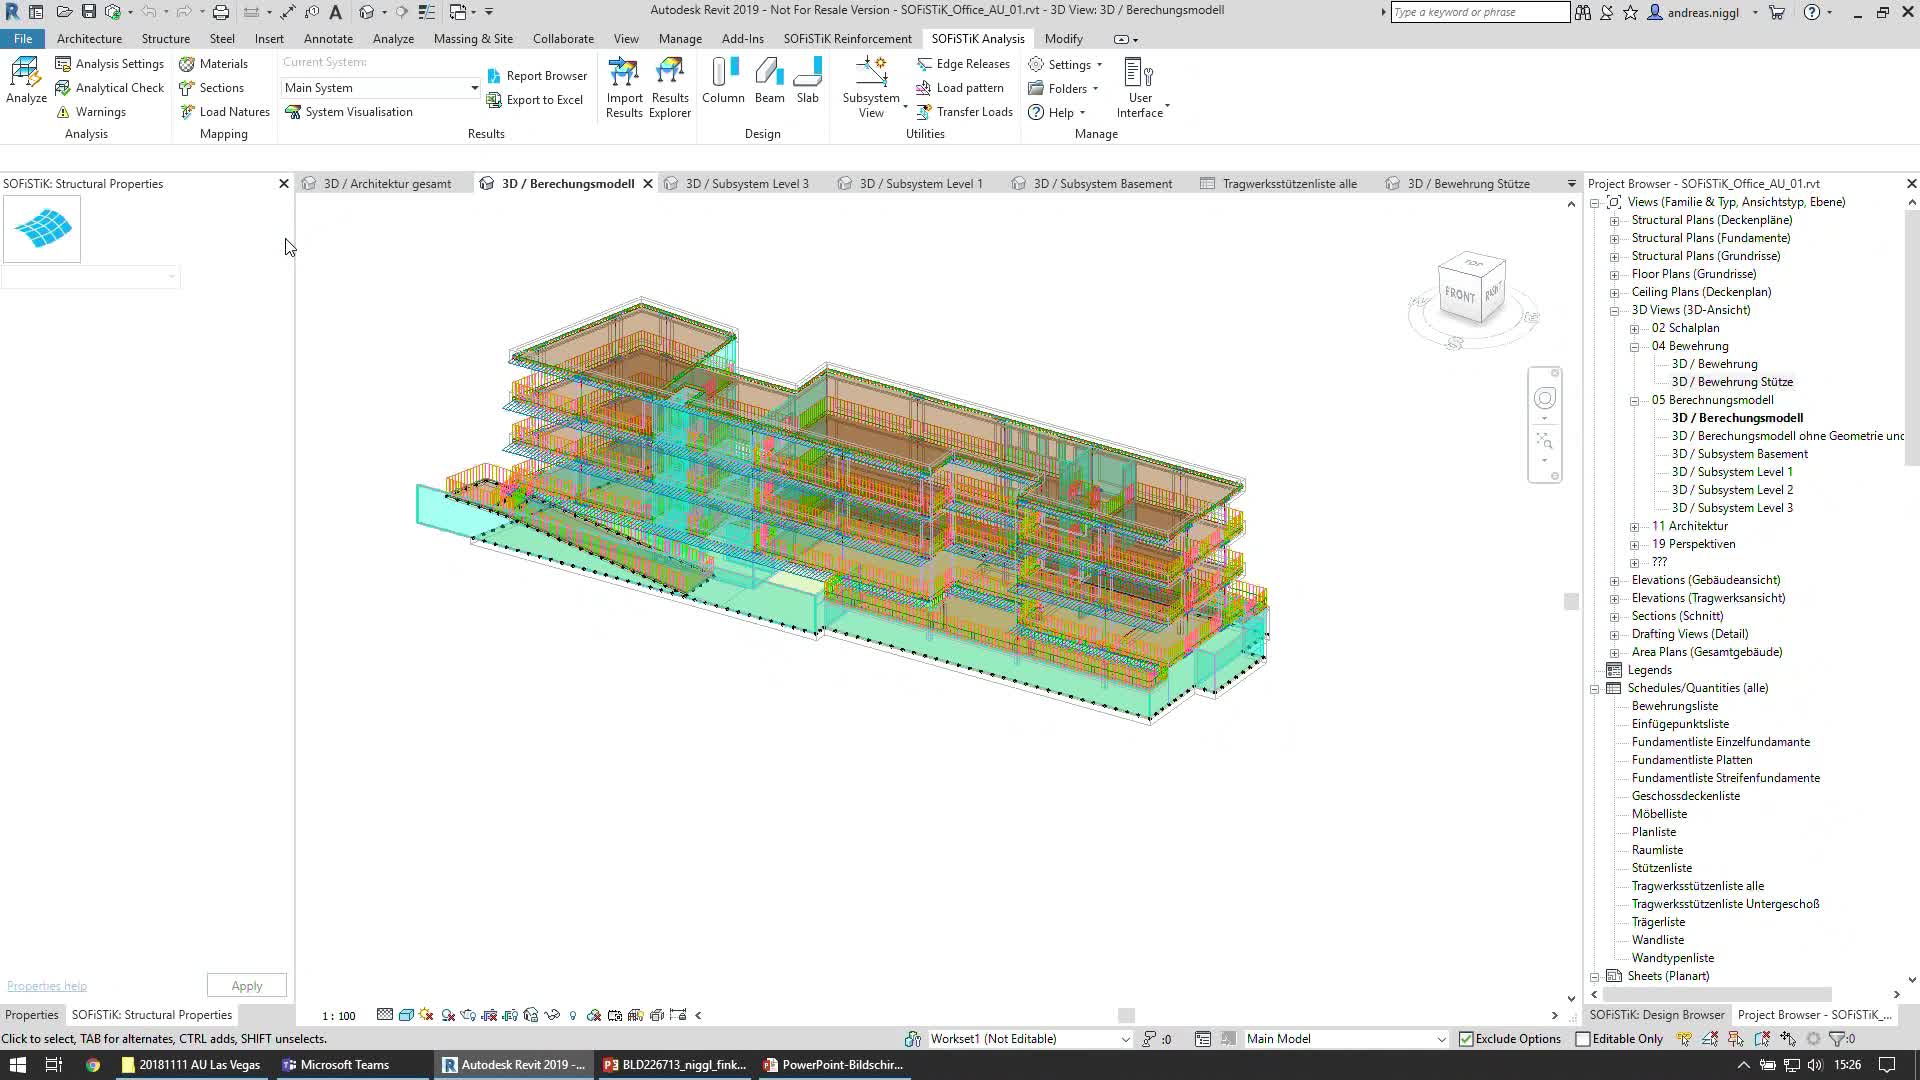Toggle the Exclude Options checkbox

coord(1467,1039)
